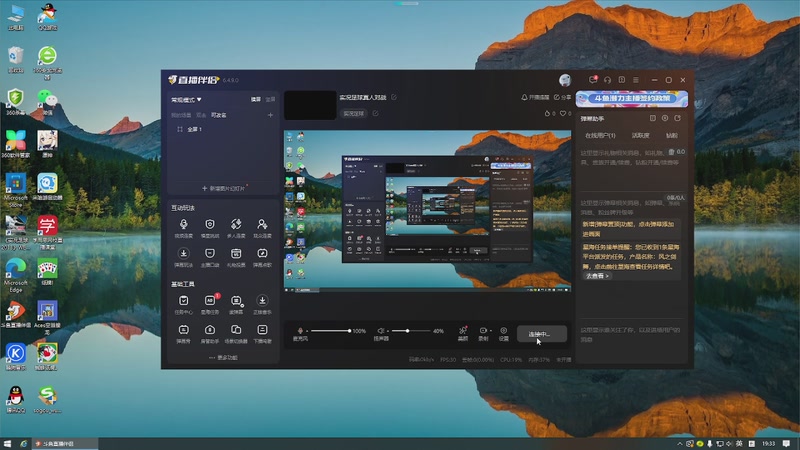Click the 19:33 clock in system tray
This screenshot has height=450, width=800.
768,443
